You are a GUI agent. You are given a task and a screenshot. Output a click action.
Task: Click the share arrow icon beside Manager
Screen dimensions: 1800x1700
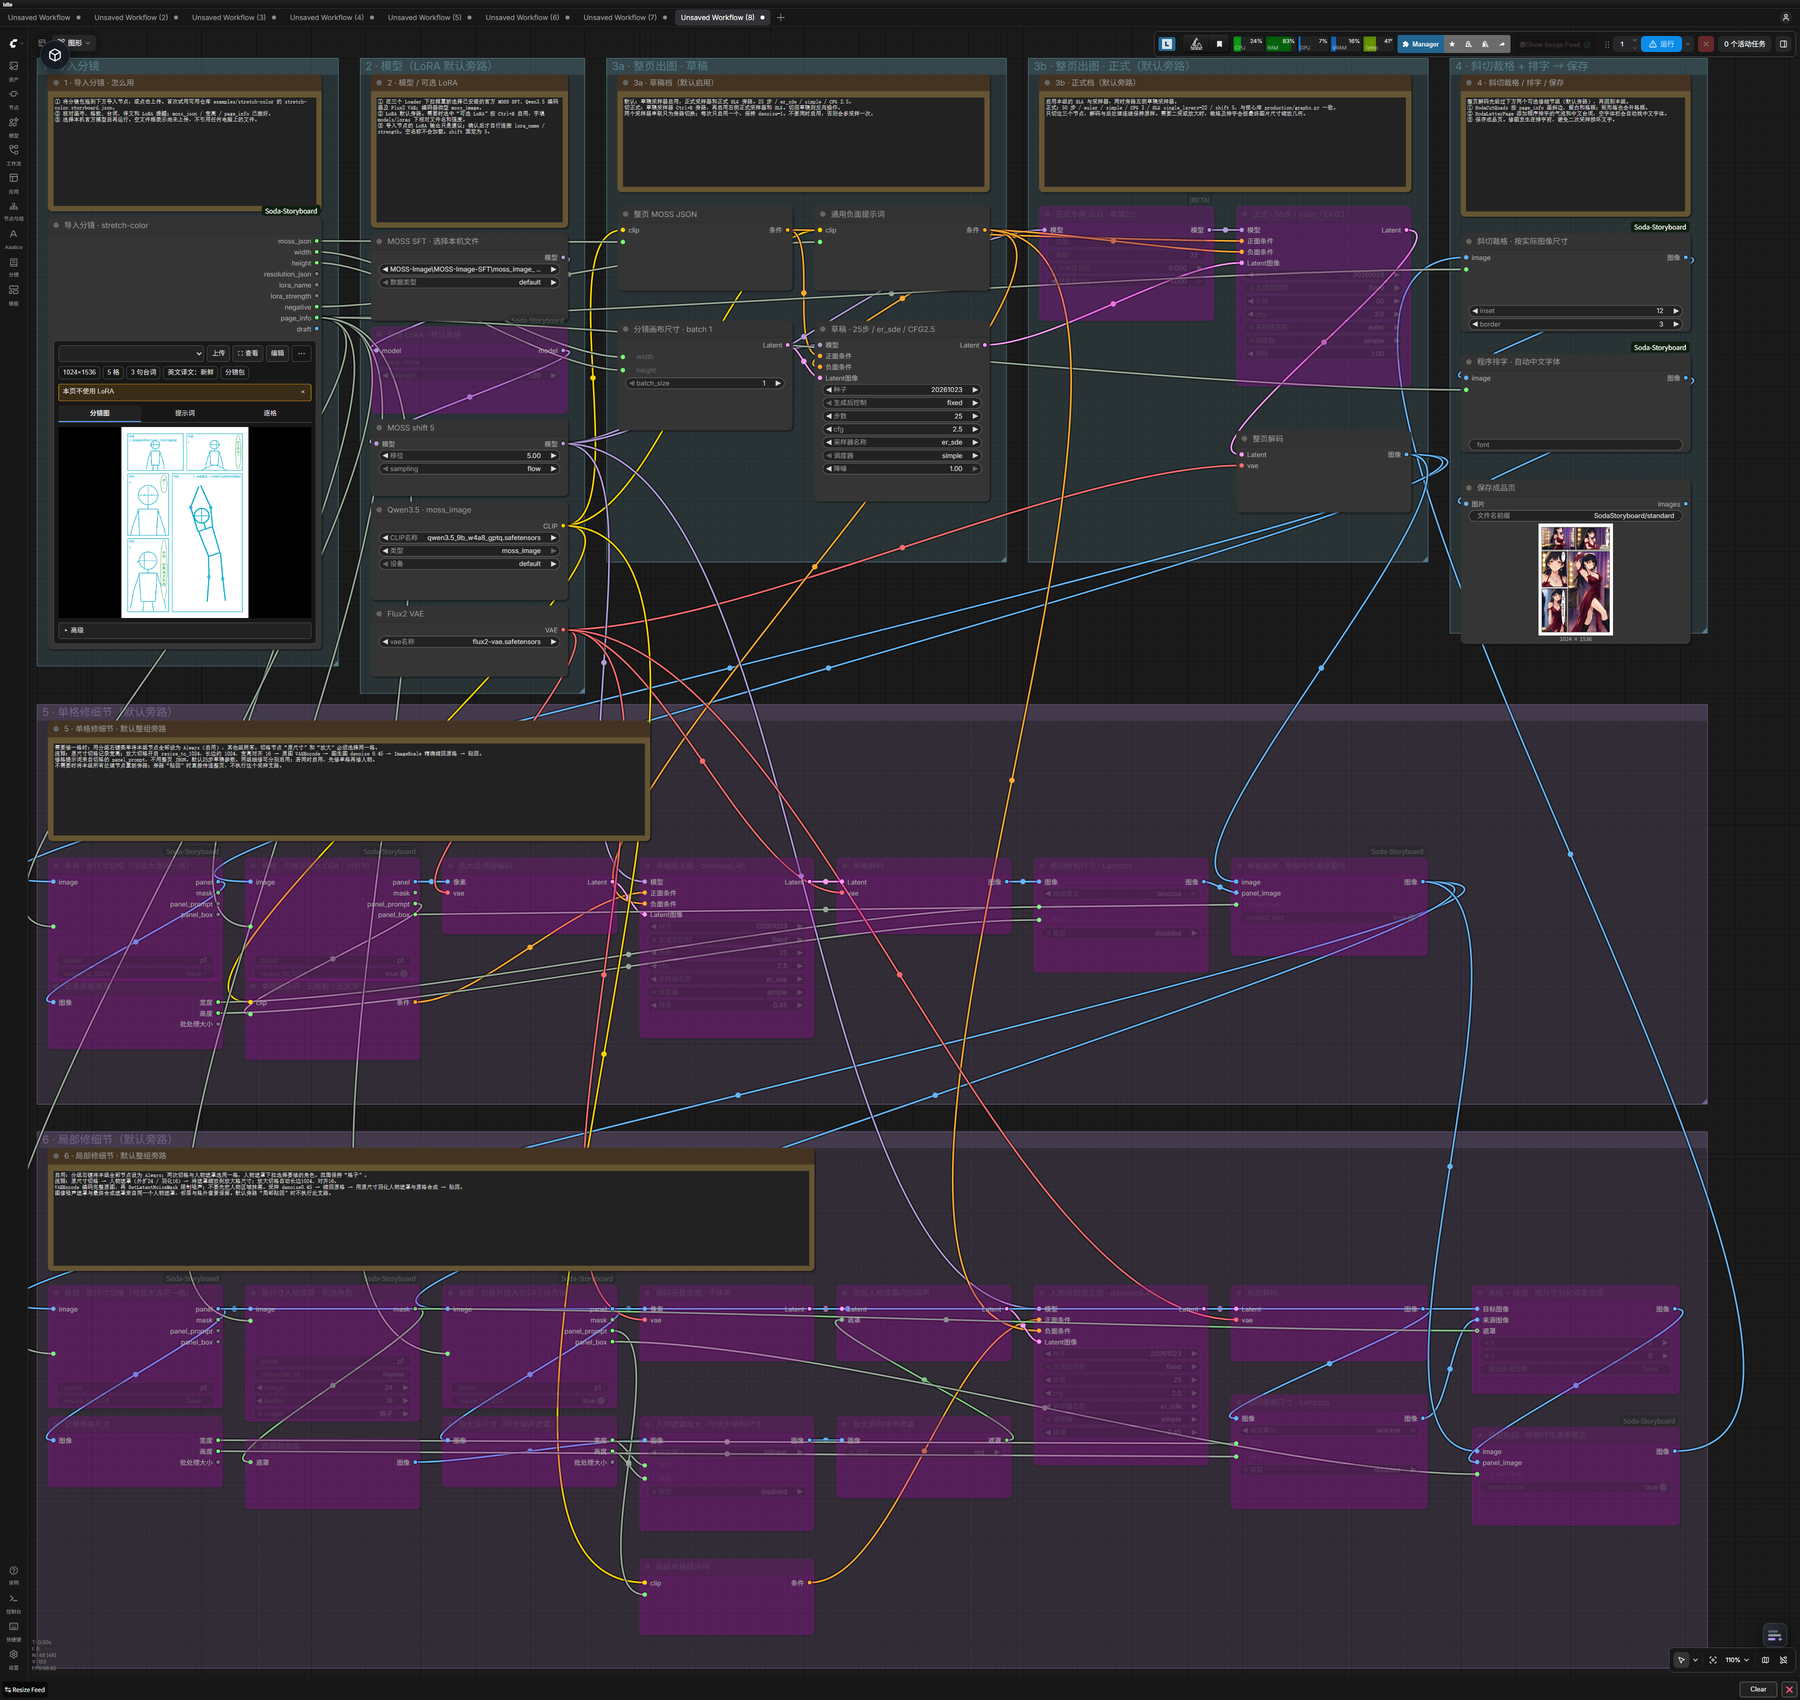(1502, 44)
